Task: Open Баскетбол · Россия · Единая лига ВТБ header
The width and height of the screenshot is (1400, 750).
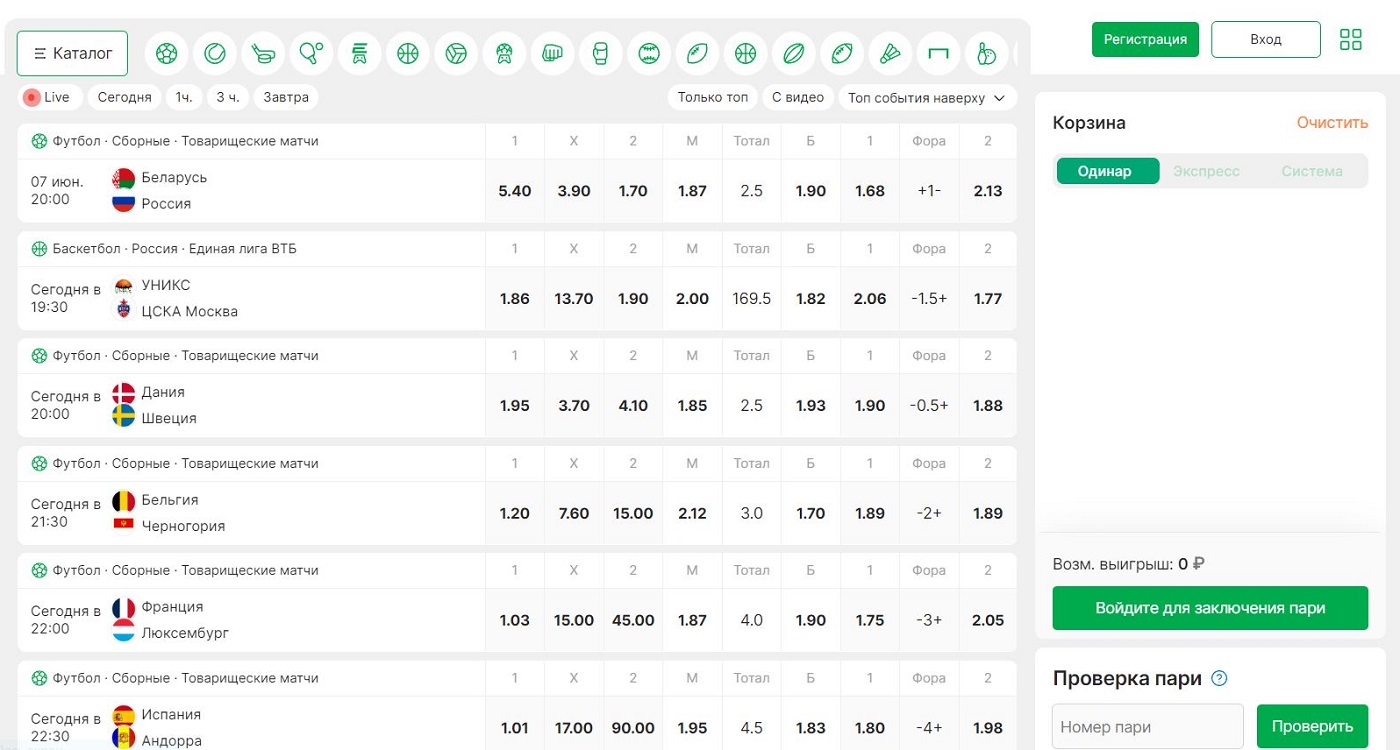Action: (x=175, y=248)
